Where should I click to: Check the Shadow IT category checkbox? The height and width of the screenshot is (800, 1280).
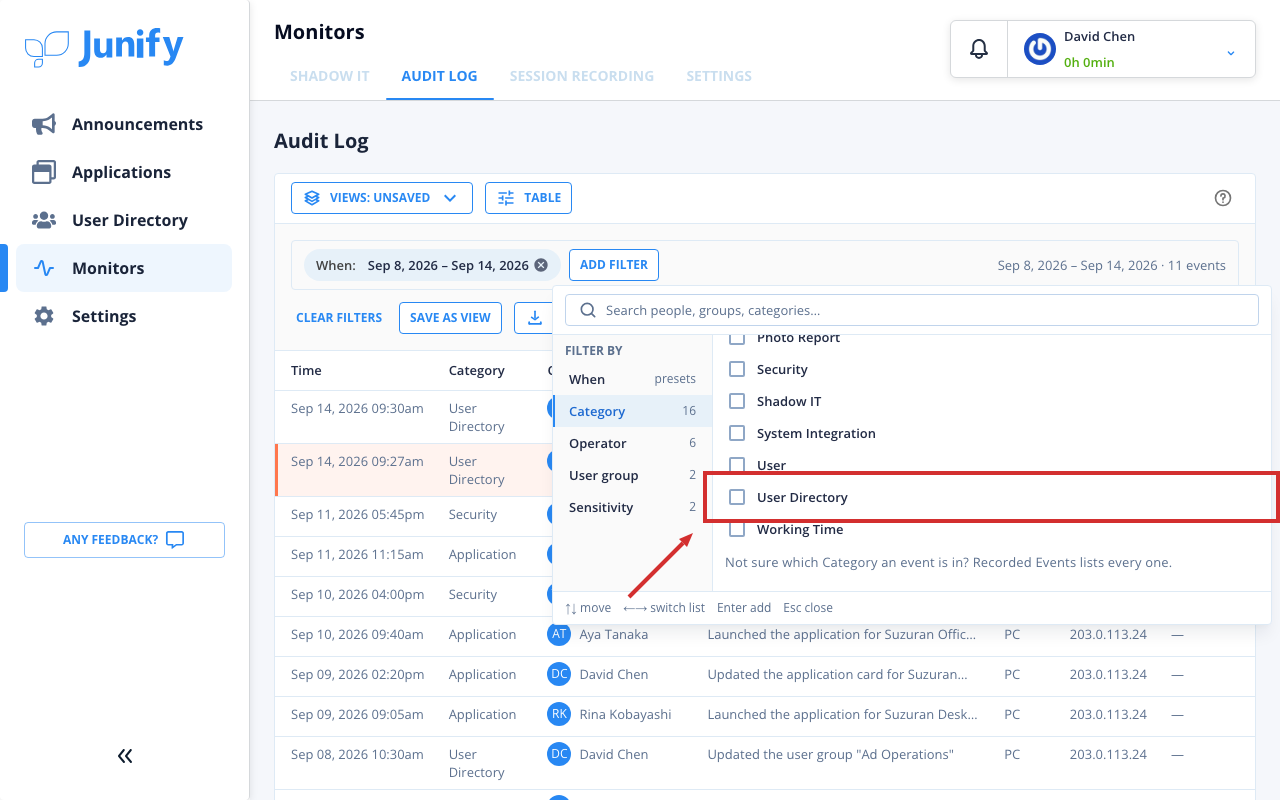point(737,401)
